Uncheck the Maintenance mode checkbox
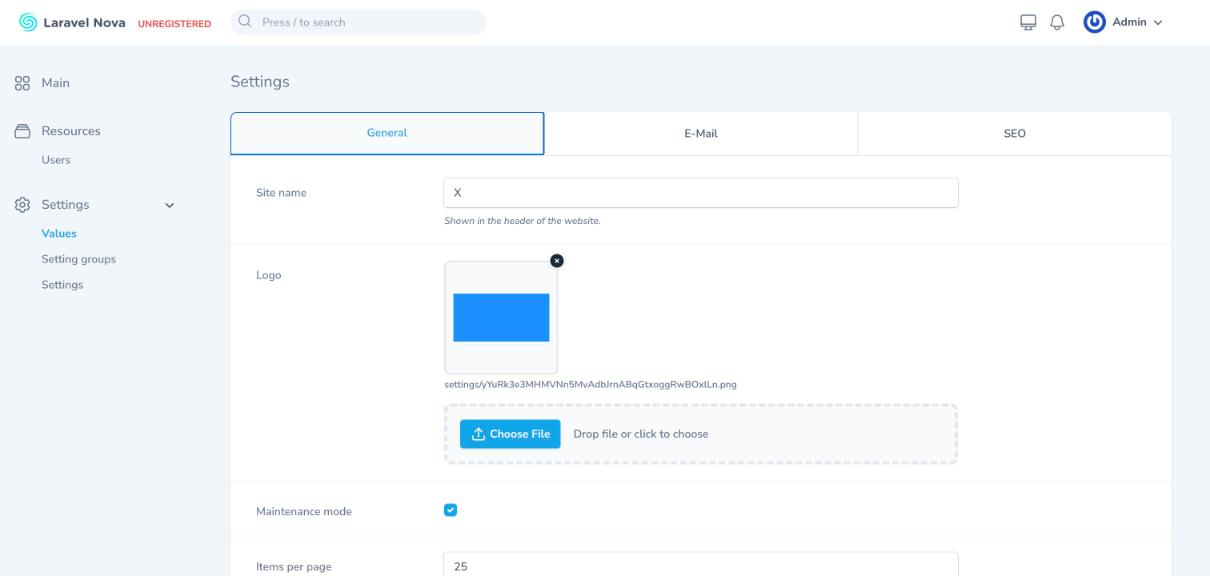 (450, 510)
